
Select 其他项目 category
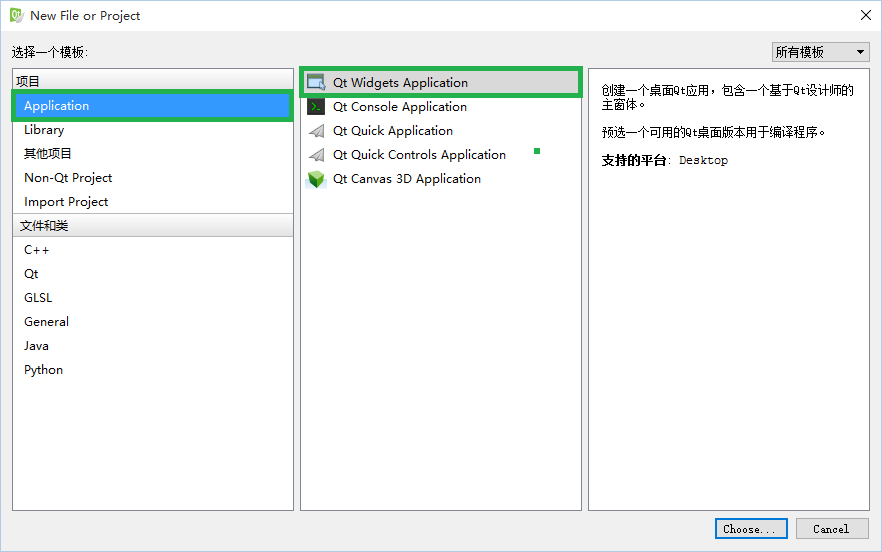tap(152, 154)
